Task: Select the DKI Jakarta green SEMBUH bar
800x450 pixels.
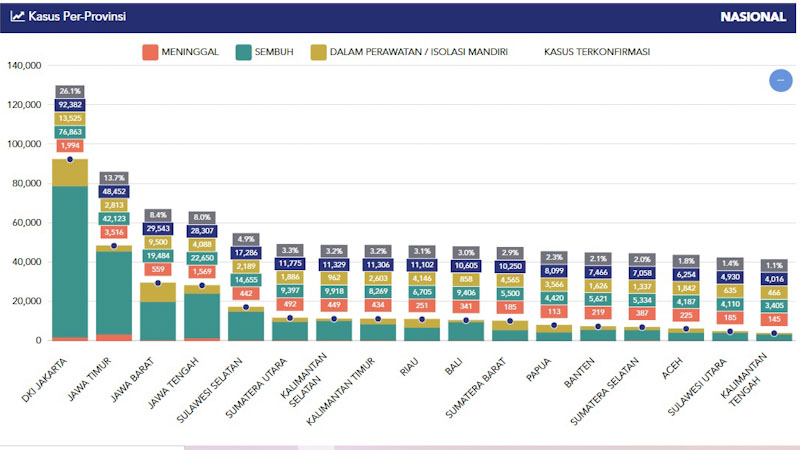Action: pyautogui.click(x=70, y=260)
